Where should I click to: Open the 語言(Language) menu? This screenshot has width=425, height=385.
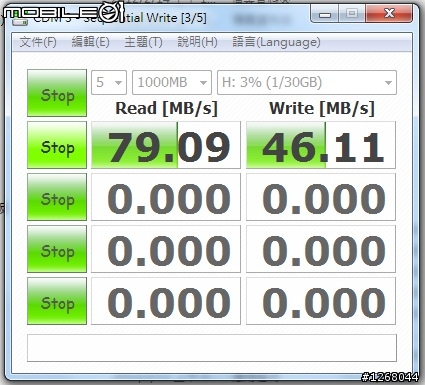(276, 42)
